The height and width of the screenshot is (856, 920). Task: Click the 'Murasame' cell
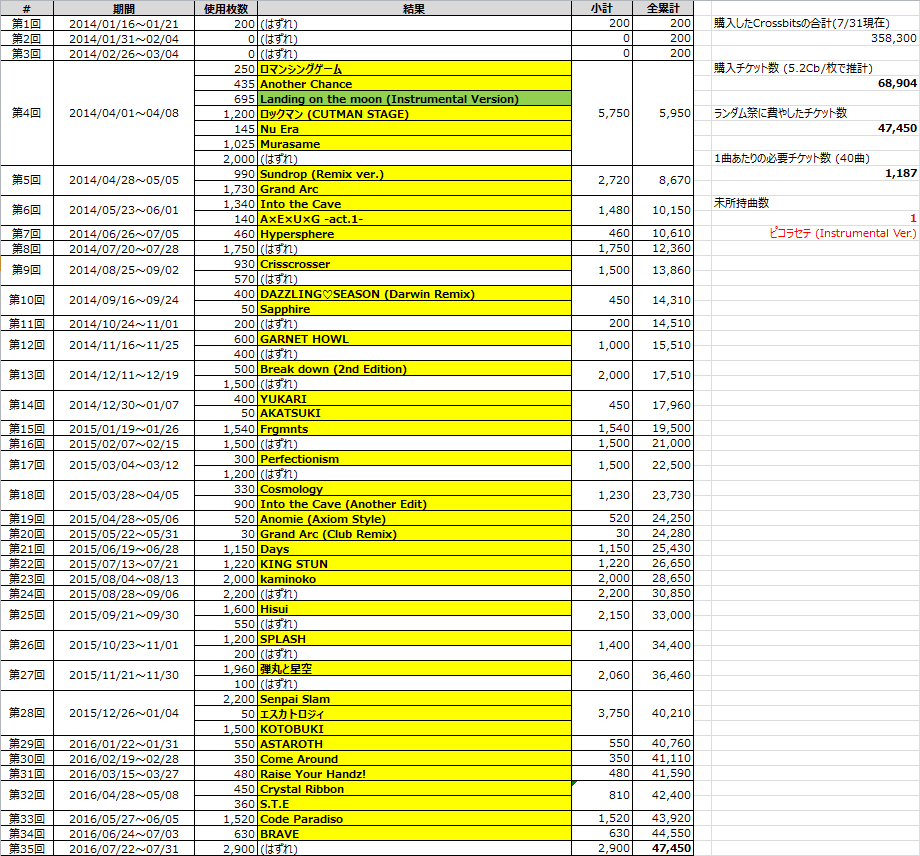tap(414, 144)
